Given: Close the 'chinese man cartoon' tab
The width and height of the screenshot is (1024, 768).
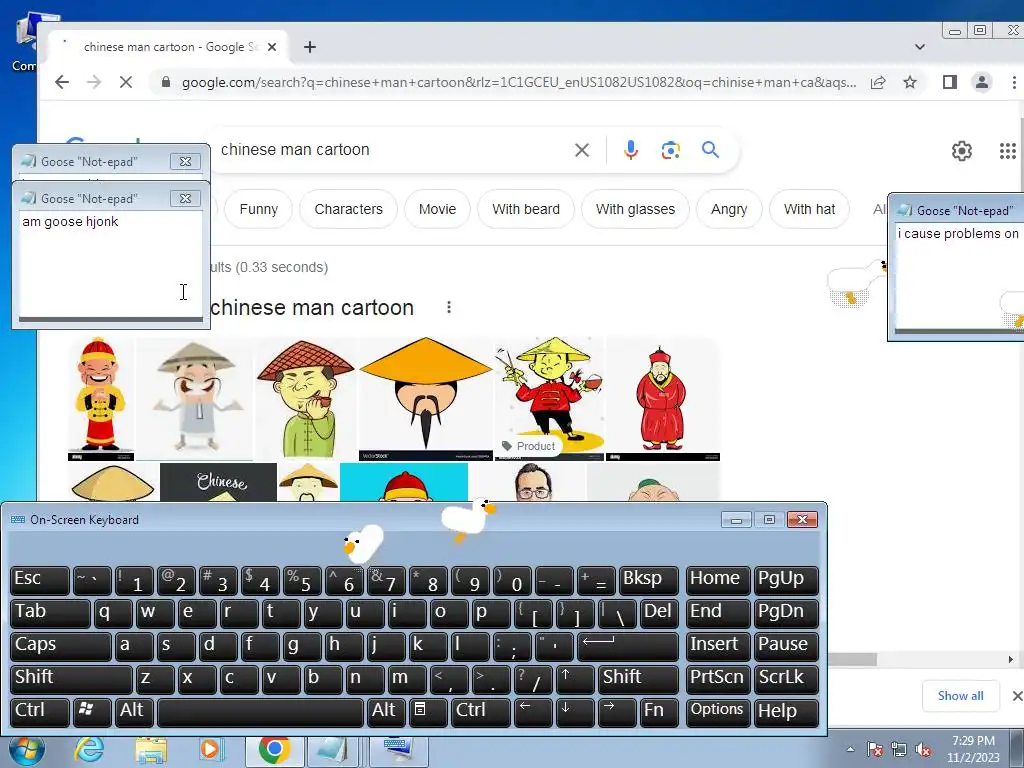Looking at the screenshot, I should coord(272,47).
